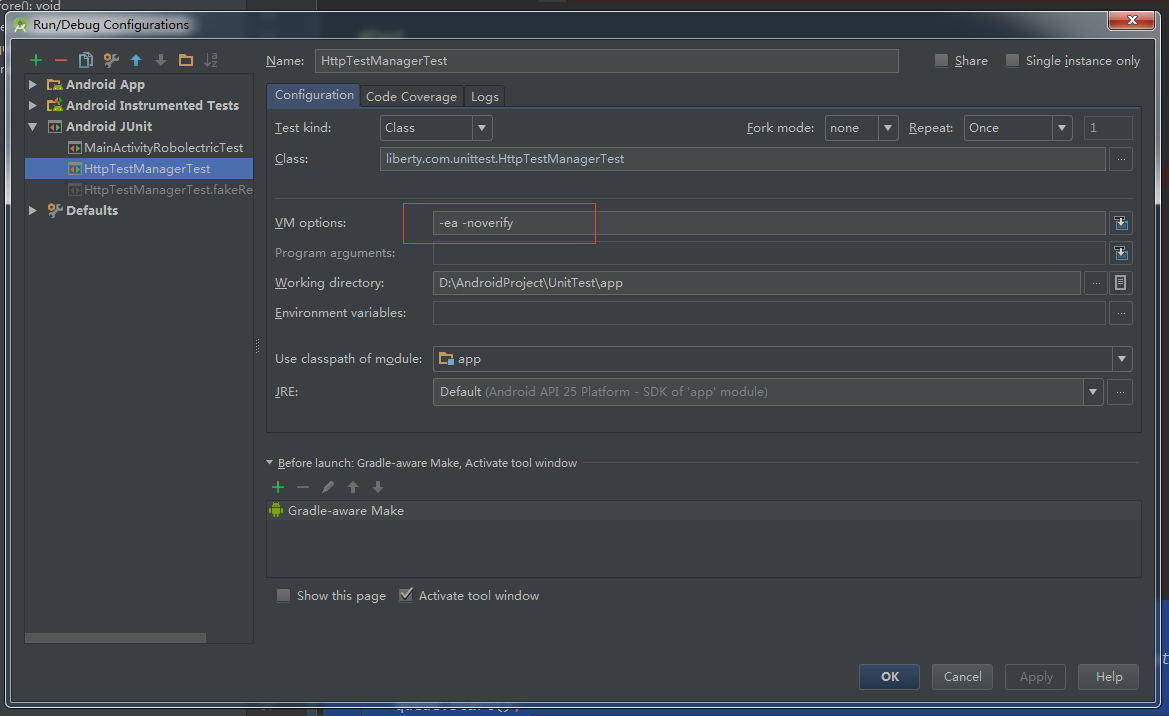Open the Use classpath of module dropdown
The height and width of the screenshot is (716, 1169).
tap(1121, 359)
